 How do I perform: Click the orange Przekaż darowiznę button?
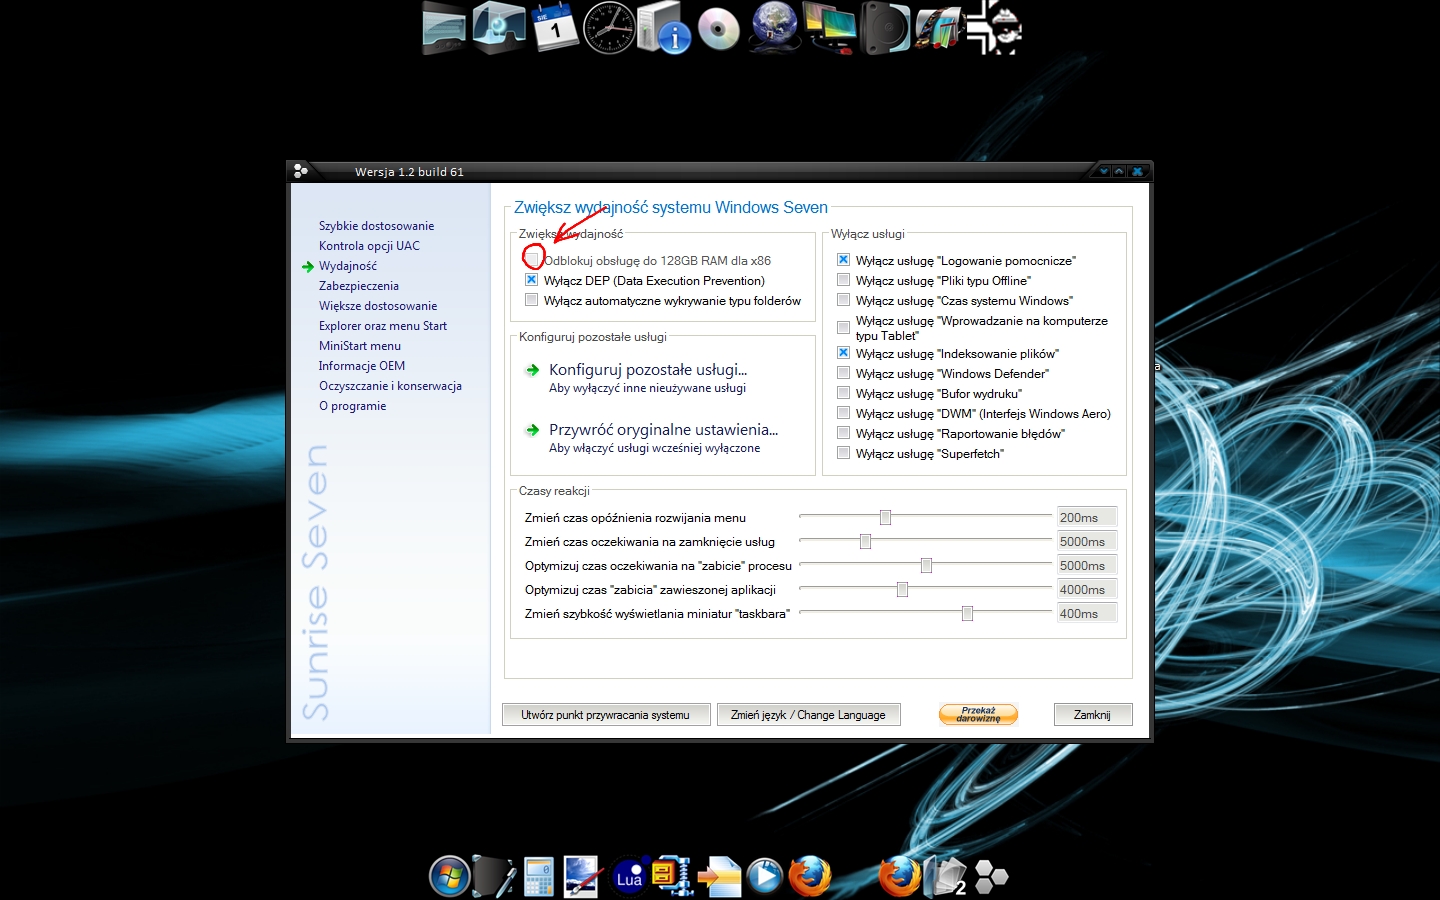pyautogui.click(x=978, y=714)
